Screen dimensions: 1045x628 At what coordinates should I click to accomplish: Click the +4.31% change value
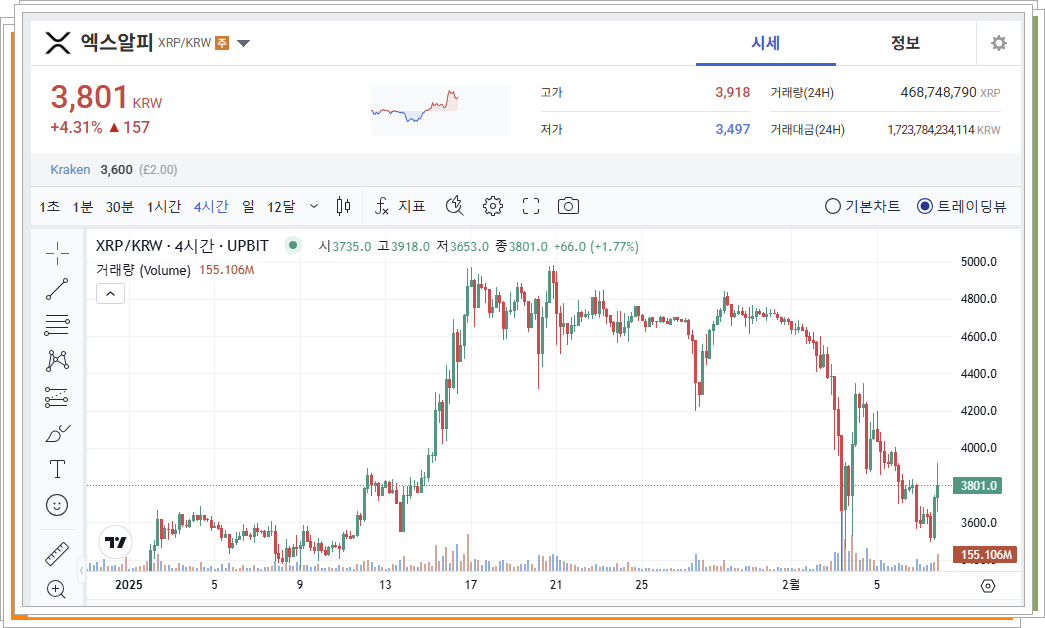point(77,127)
